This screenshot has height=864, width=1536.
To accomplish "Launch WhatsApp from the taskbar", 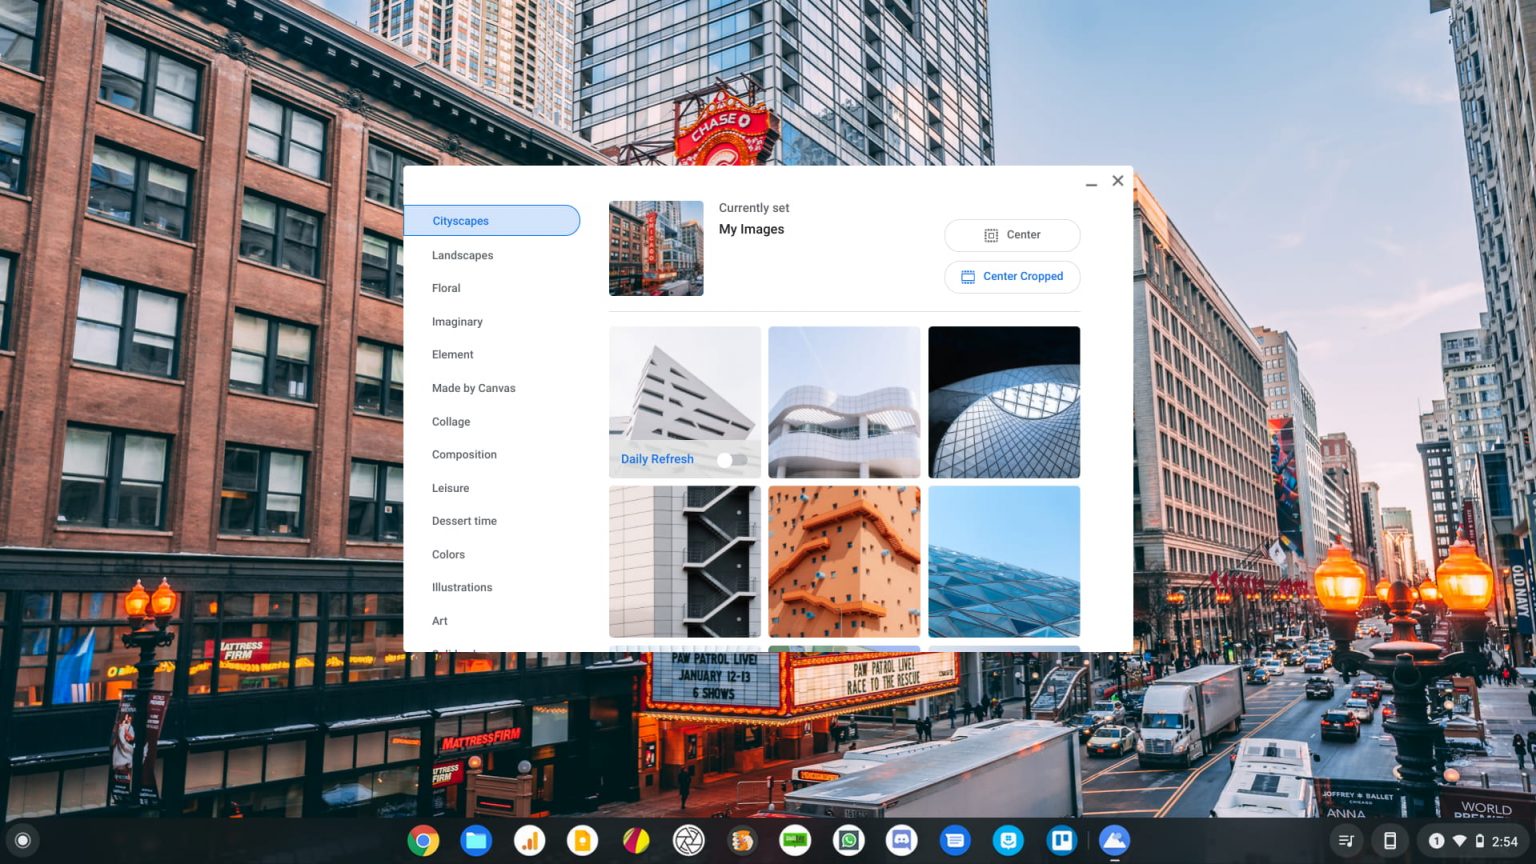I will (x=848, y=840).
